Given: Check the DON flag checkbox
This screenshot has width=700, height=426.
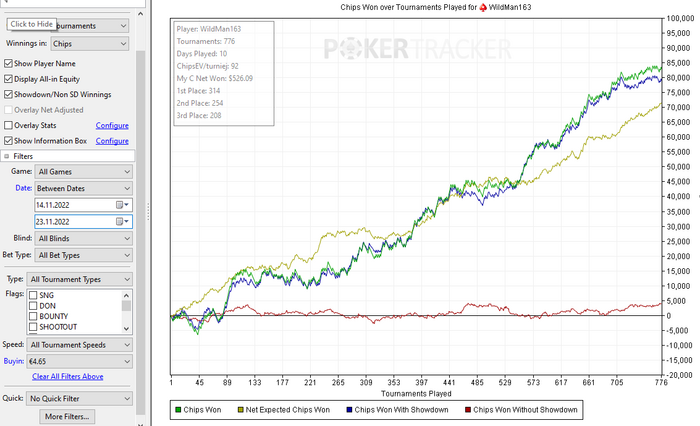Looking at the screenshot, I should click(x=33, y=306).
